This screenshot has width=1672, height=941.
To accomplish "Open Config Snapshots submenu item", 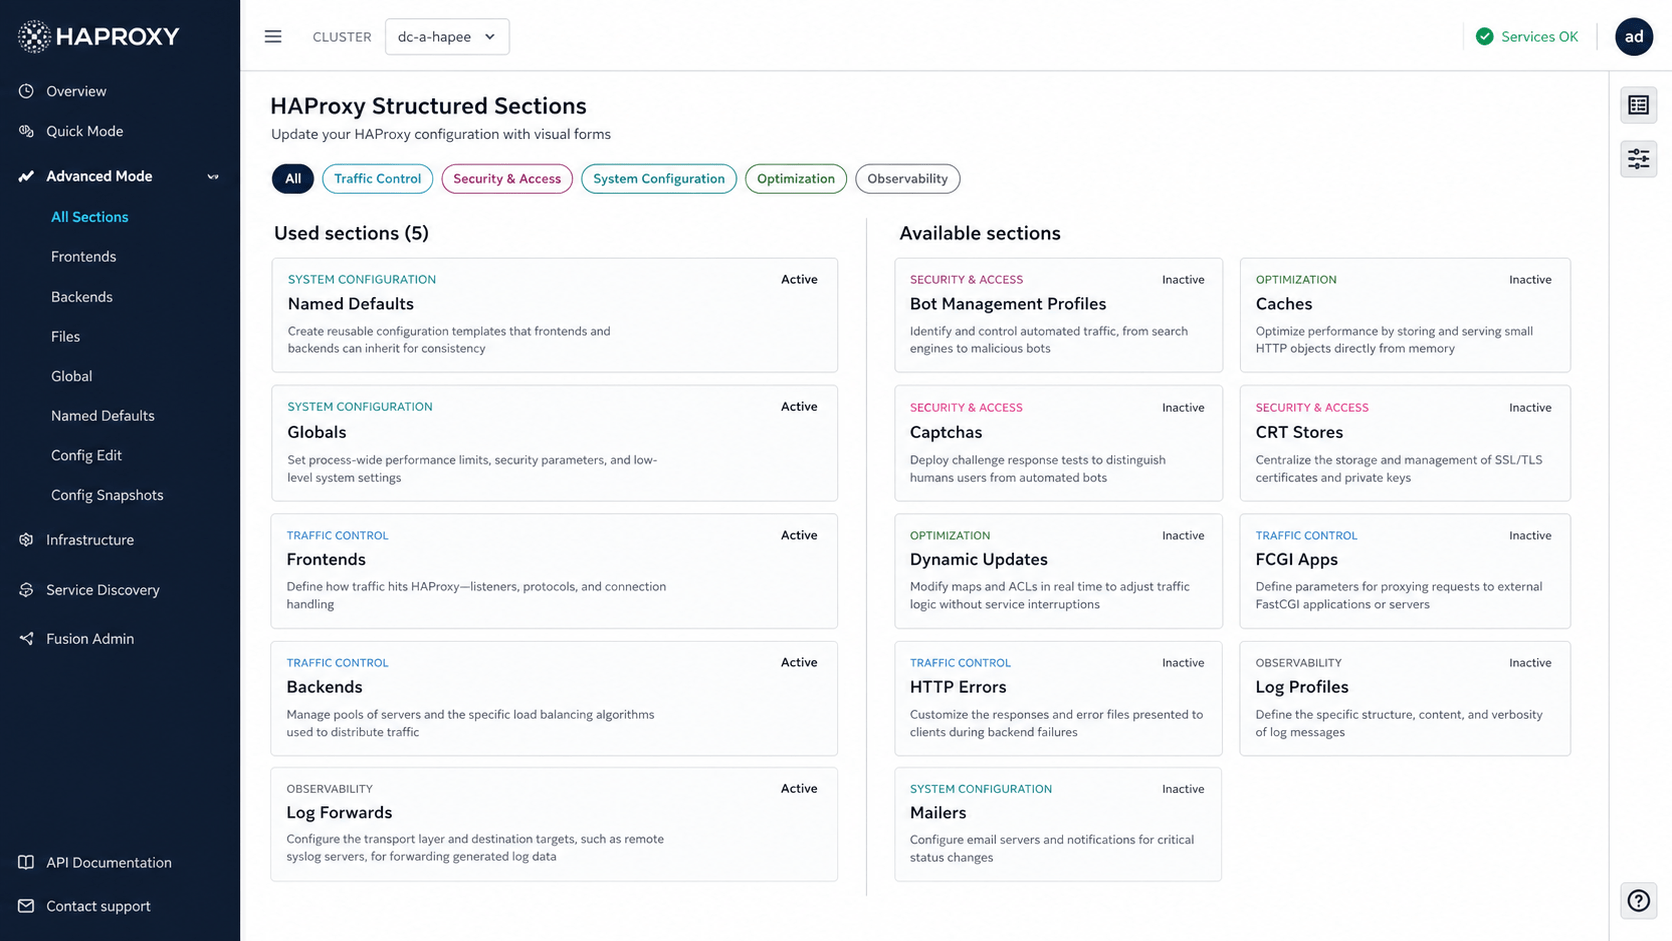I will (107, 495).
